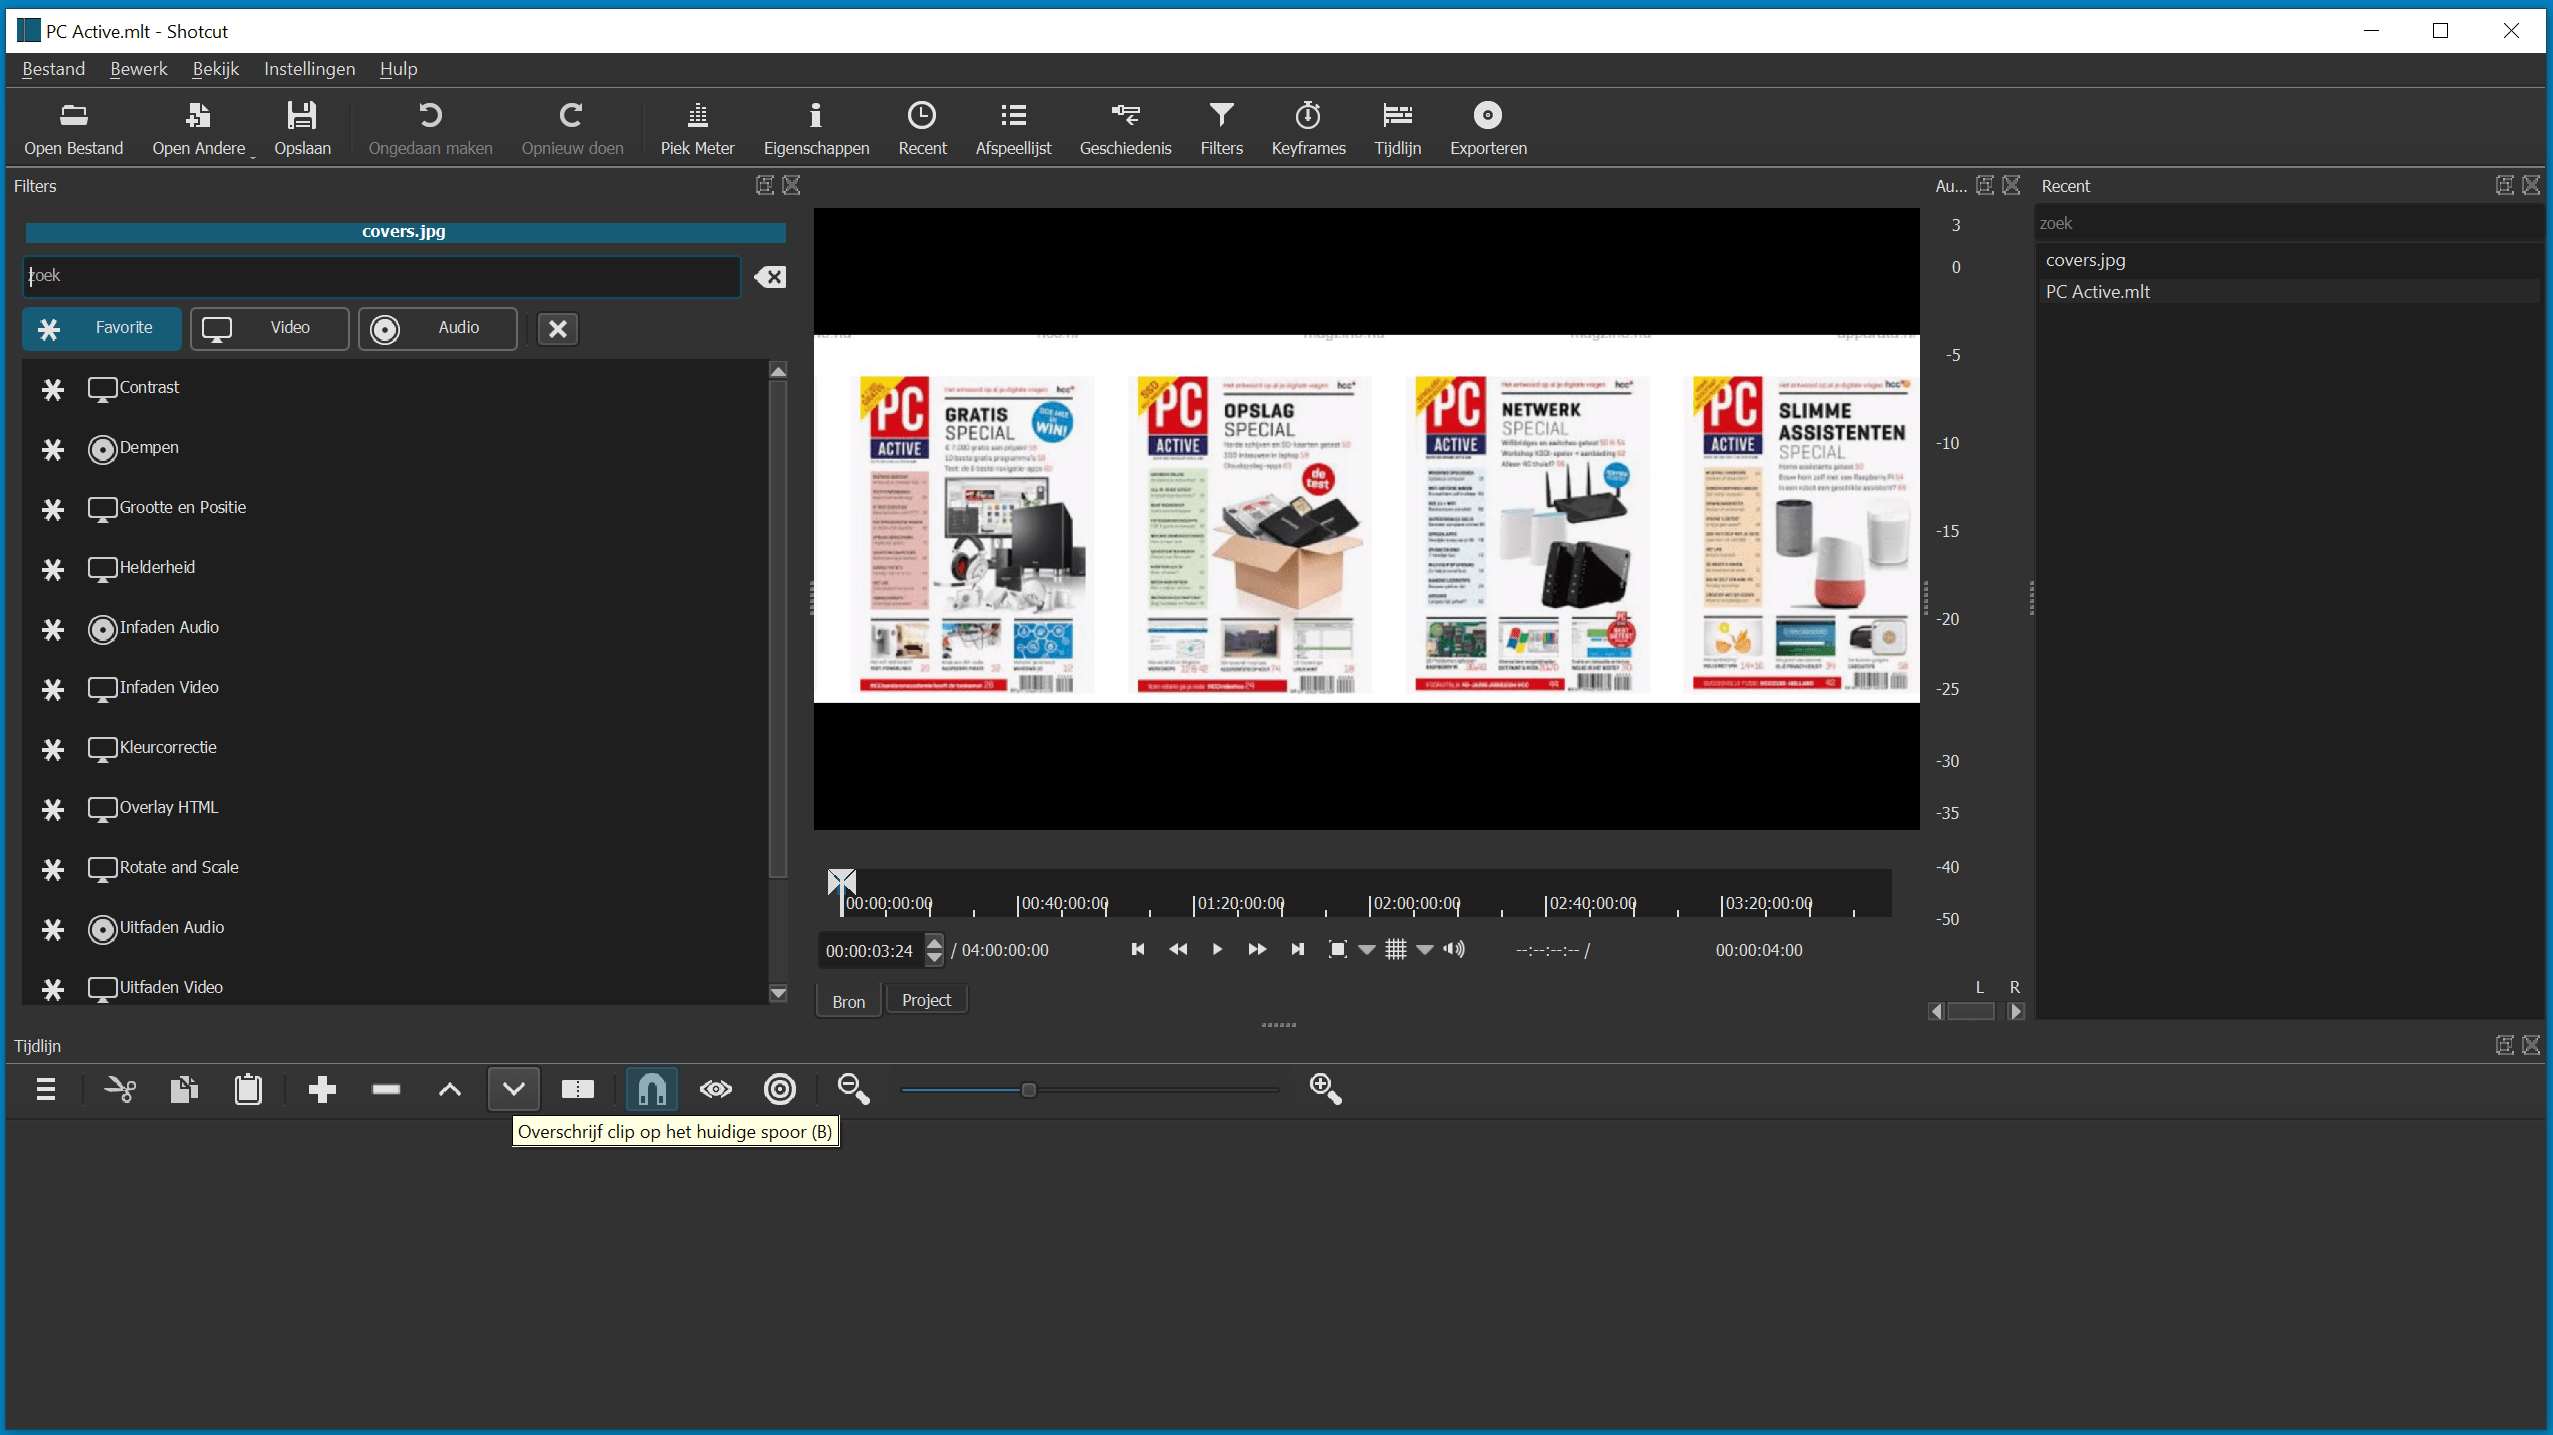This screenshot has width=2553, height=1435.
Task: Open the Geschiedenis history panel
Action: click(1125, 129)
